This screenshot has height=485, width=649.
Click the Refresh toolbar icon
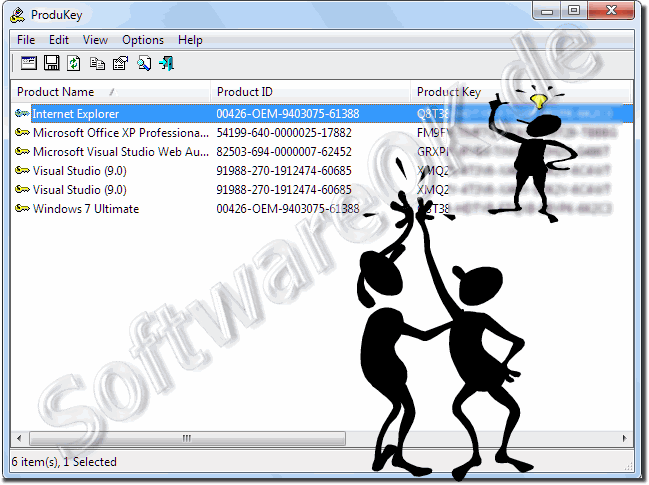74,63
